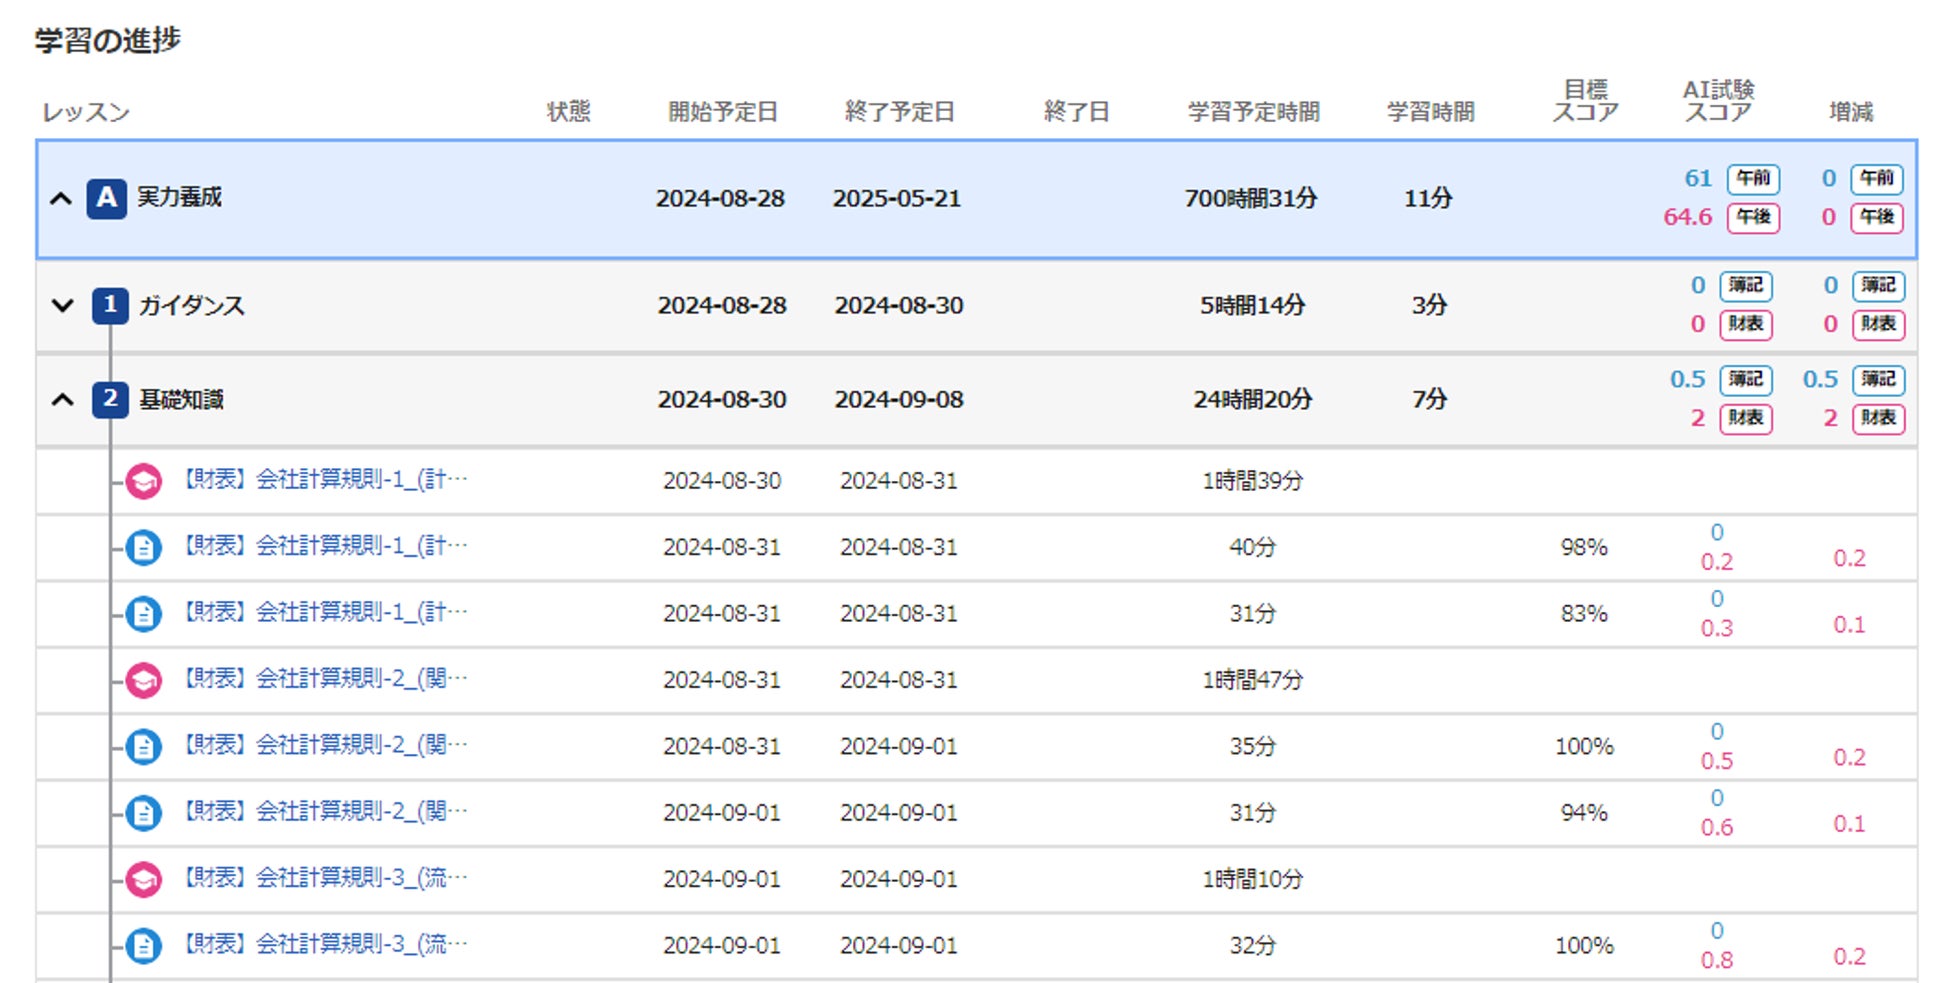The width and height of the screenshot is (1950, 983).
Task: Click the number 2 badge beside 基礎知識
Action: pyautogui.click(x=110, y=399)
